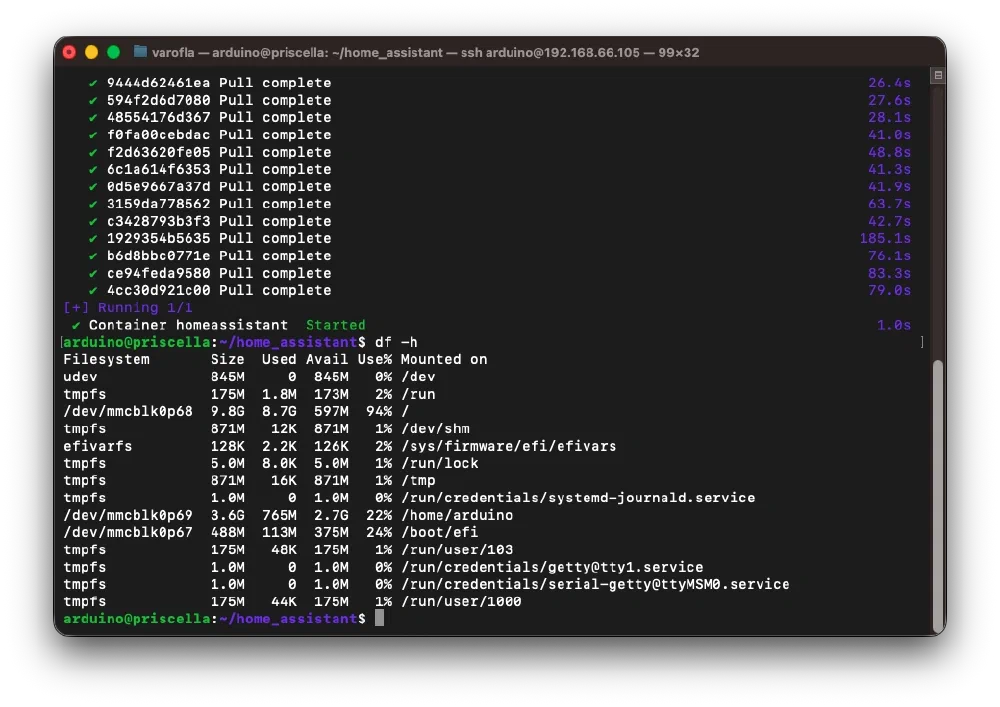
Task: Click the /boot/efi mount path
Action: click(x=439, y=532)
